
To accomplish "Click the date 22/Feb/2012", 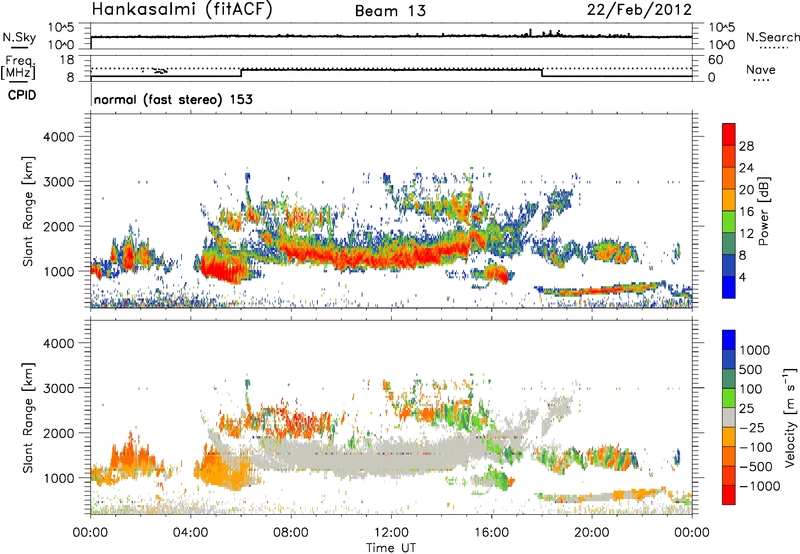I will click(x=639, y=10).
